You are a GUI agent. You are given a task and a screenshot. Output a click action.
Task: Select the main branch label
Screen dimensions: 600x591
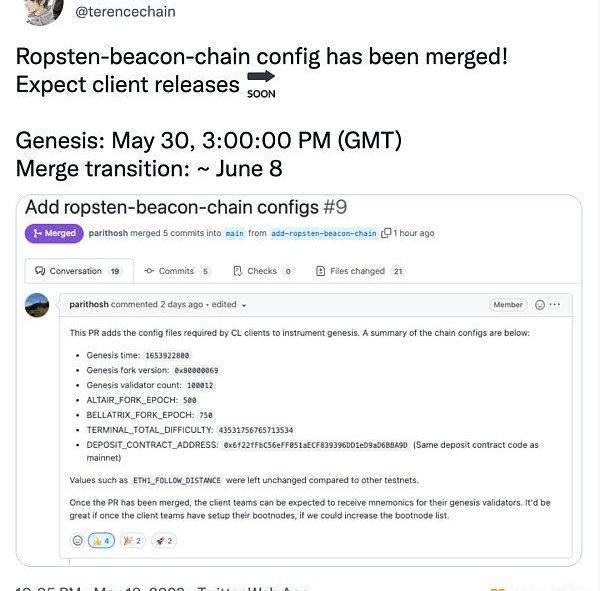click(x=235, y=233)
